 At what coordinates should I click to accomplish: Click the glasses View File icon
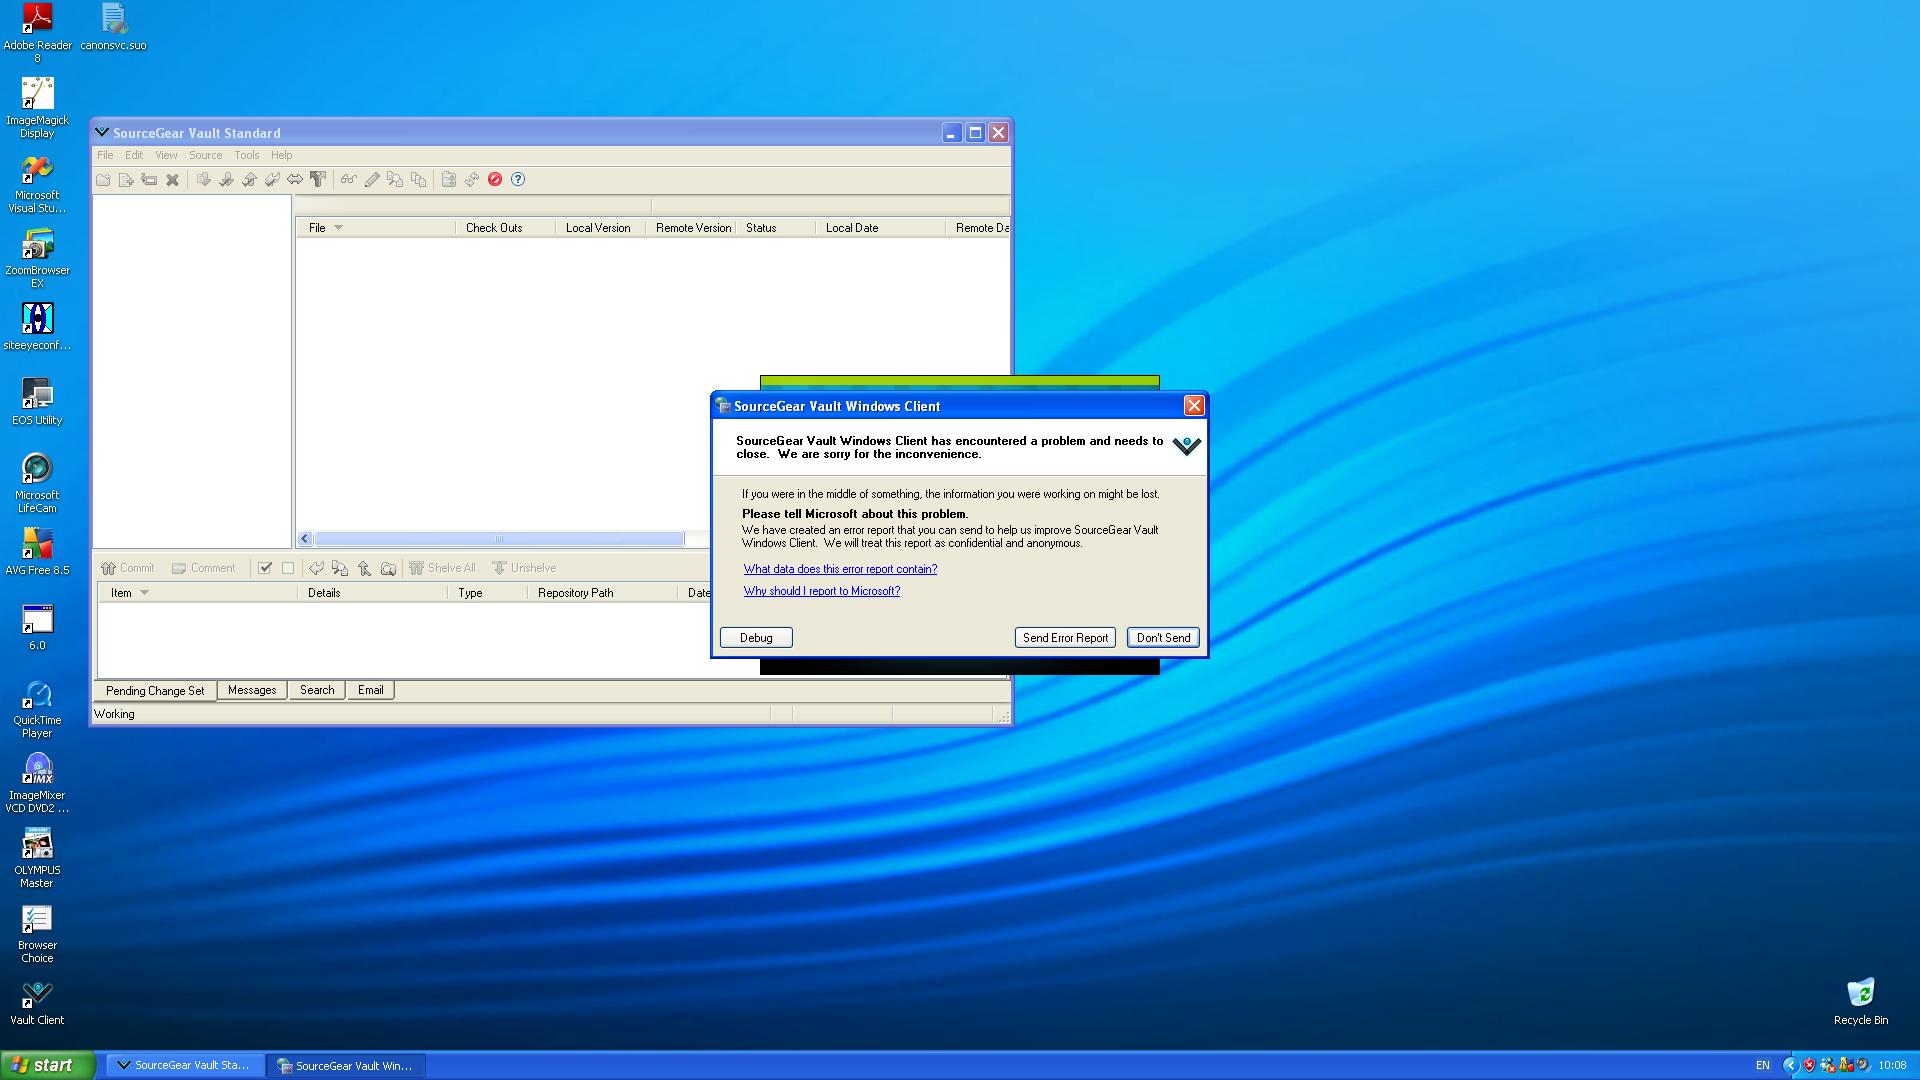348,180
